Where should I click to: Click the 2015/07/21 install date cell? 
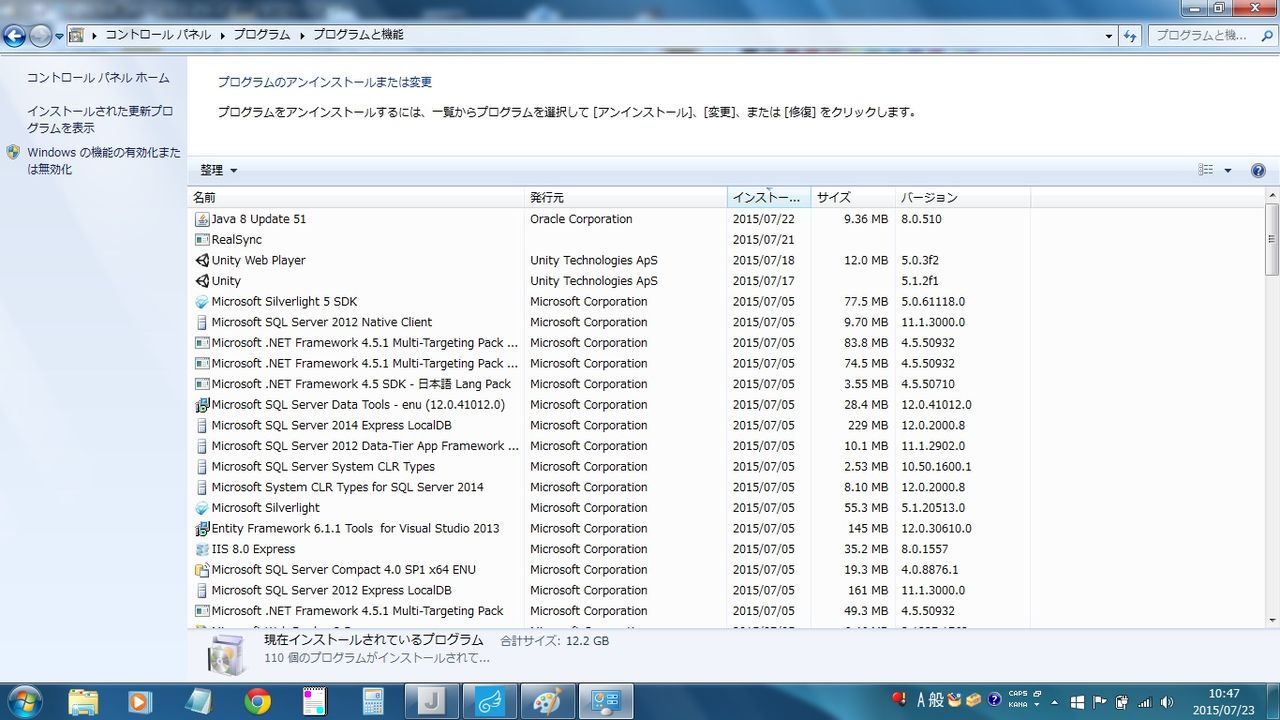click(x=763, y=240)
